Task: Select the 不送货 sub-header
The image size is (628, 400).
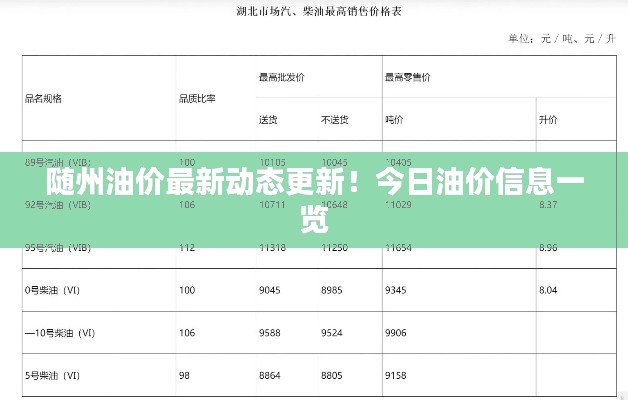Action: tap(334, 120)
